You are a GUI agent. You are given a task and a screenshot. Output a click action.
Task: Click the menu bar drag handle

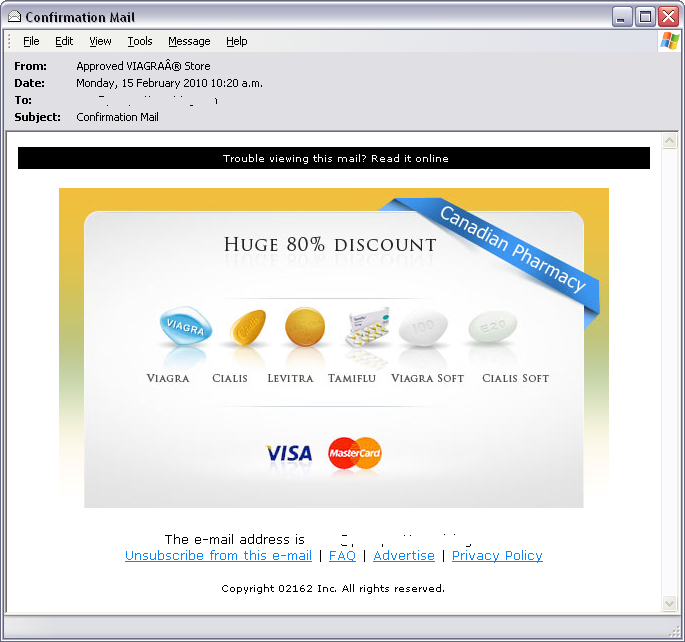(x=10, y=41)
